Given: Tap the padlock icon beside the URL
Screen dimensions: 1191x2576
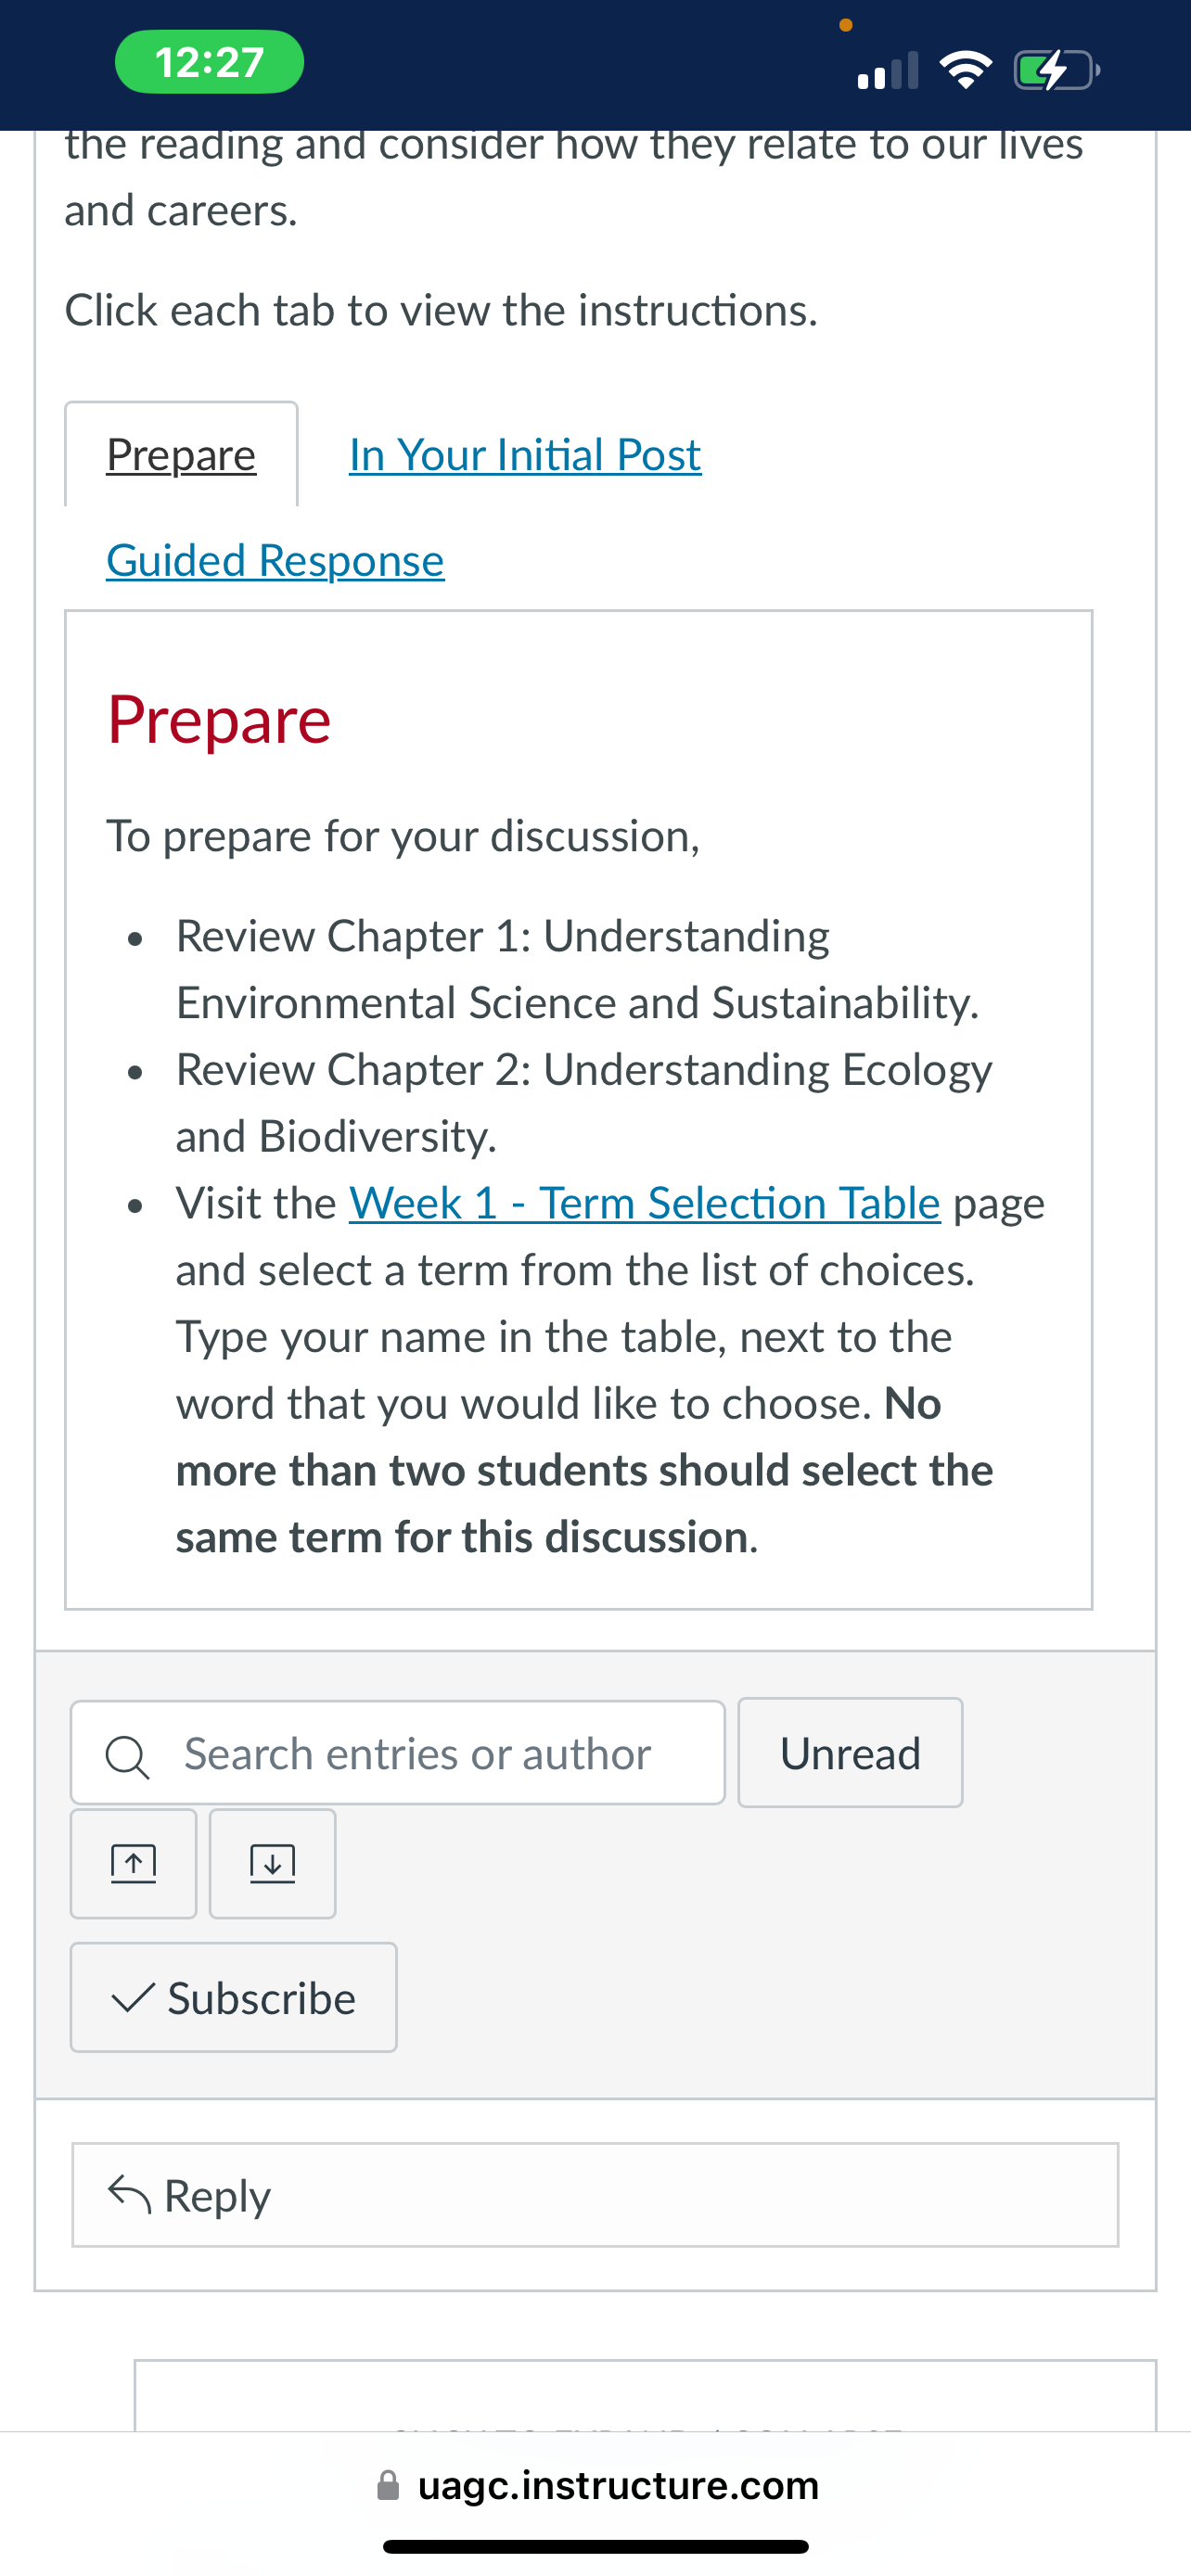Looking at the screenshot, I should point(388,2485).
